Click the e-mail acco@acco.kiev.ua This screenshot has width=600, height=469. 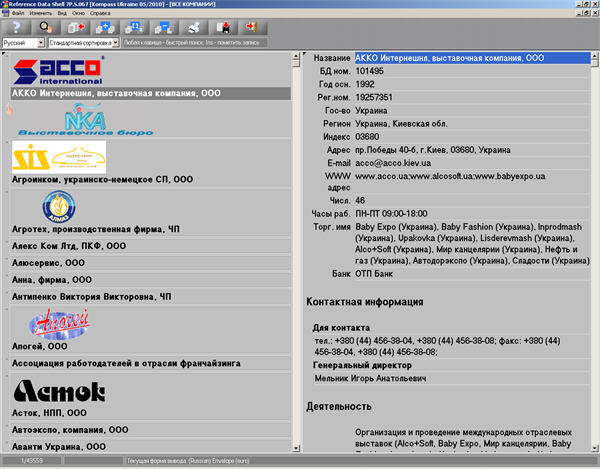tap(393, 163)
